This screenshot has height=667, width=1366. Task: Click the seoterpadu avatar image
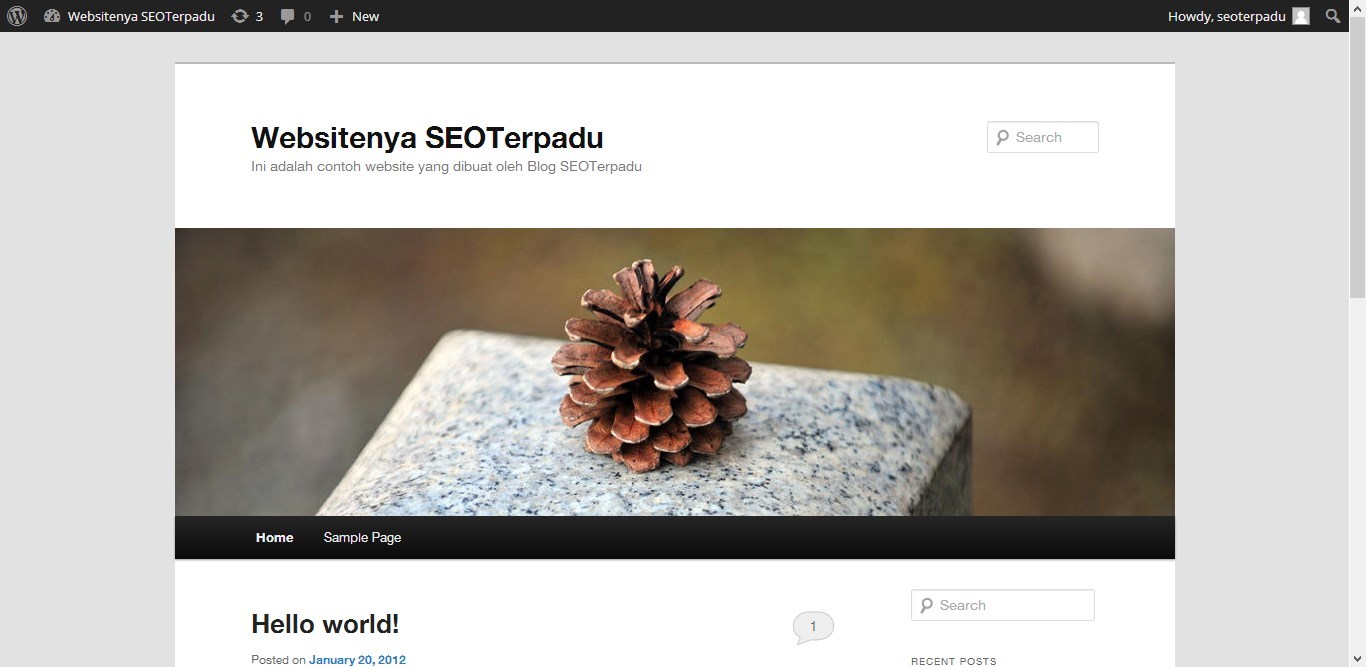[x=1301, y=16]
